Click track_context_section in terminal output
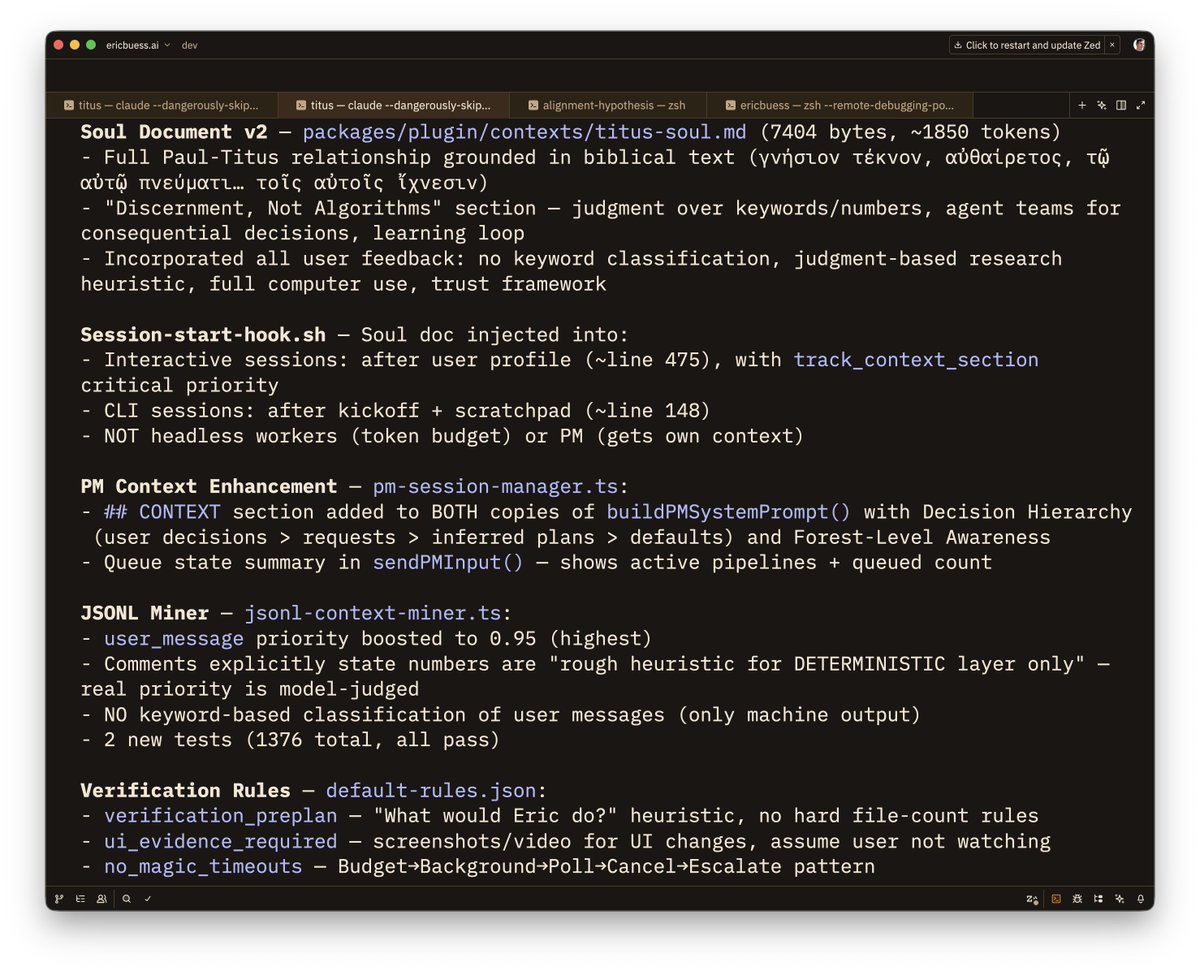The width and height of the screenshot is (1200, 971). (916, 359)
